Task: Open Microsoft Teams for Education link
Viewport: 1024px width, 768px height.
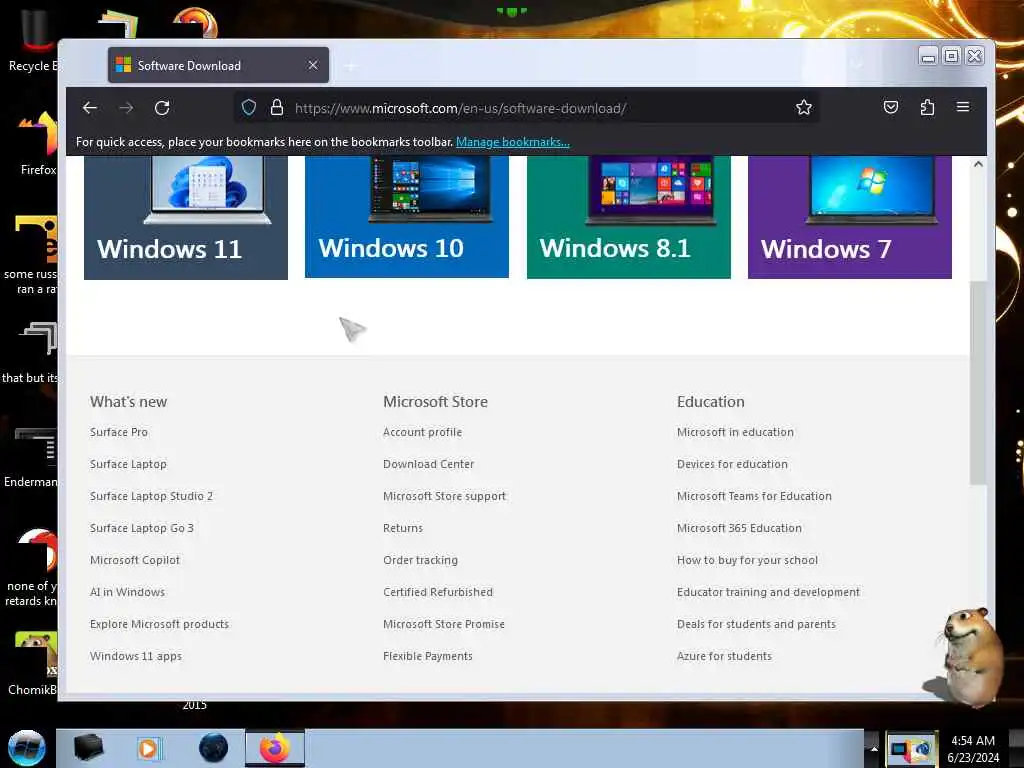Action: (x=754, y=496)
